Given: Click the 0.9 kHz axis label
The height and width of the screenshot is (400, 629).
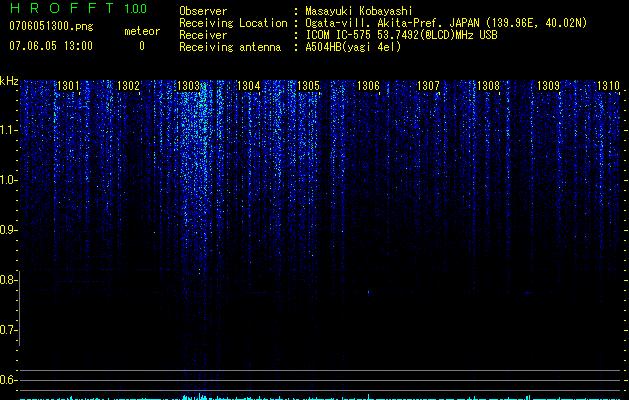Looking at the screenshot, I should click(x=7, y=230).
